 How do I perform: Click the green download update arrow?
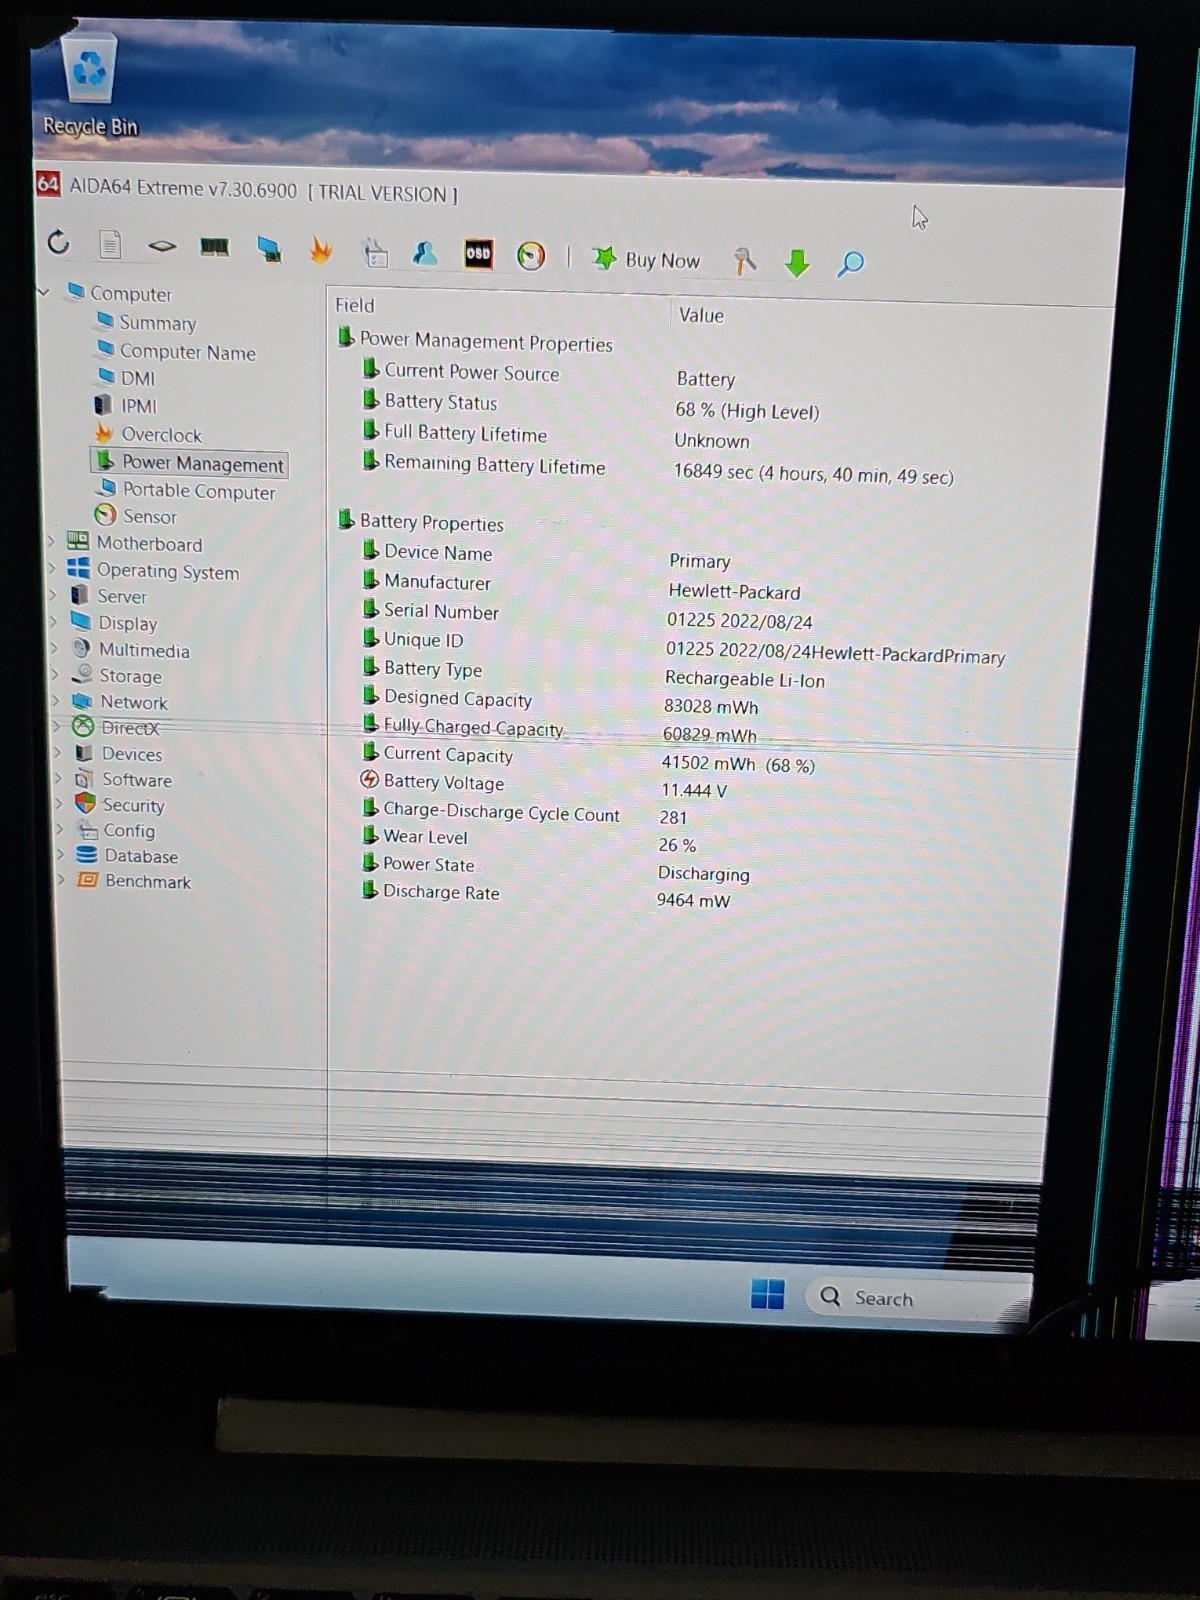(797, 264)
